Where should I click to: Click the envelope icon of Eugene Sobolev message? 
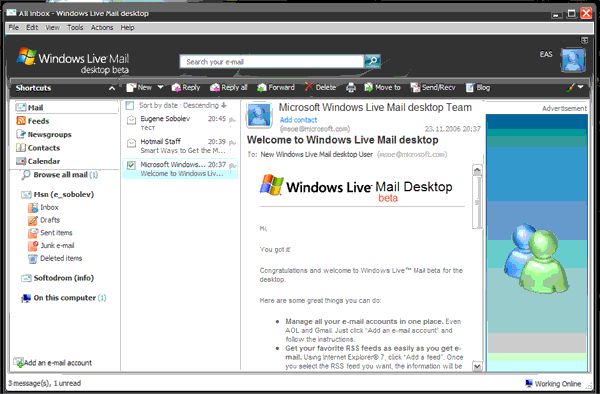tap(131, 120)
